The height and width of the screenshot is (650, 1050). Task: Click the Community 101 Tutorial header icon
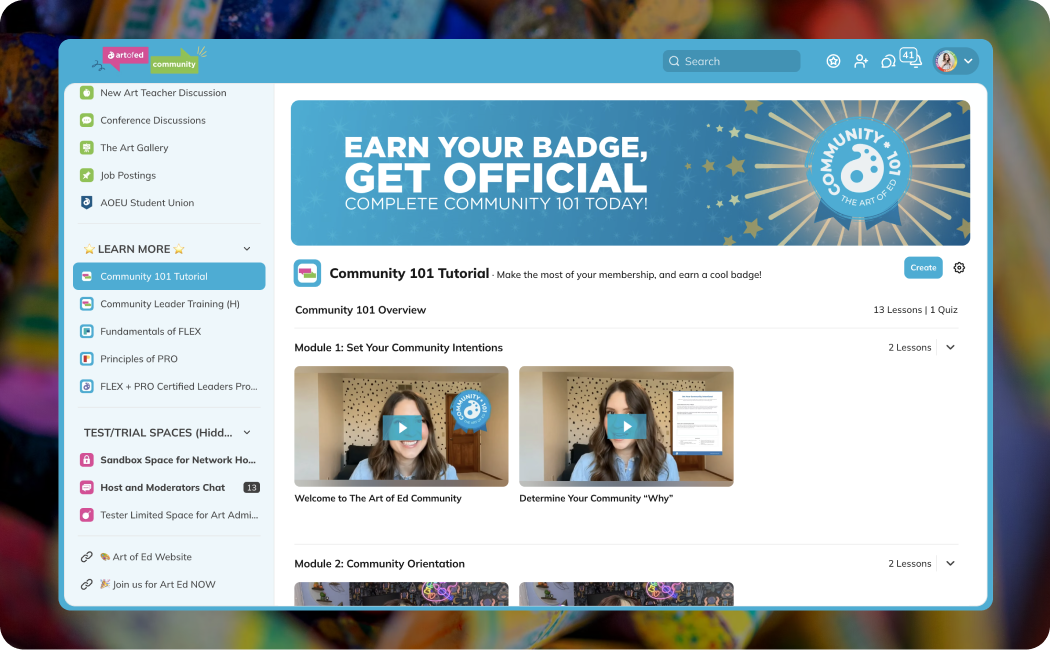307,273
